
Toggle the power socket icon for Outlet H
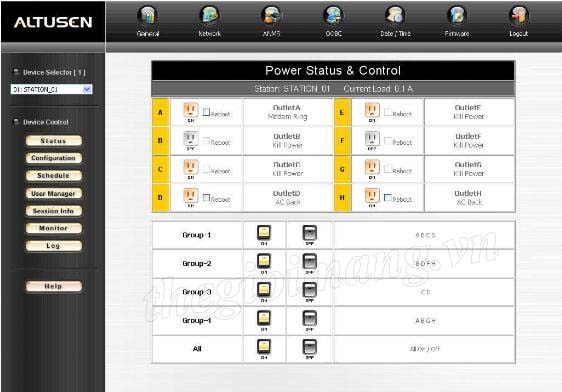pos(372,196)
